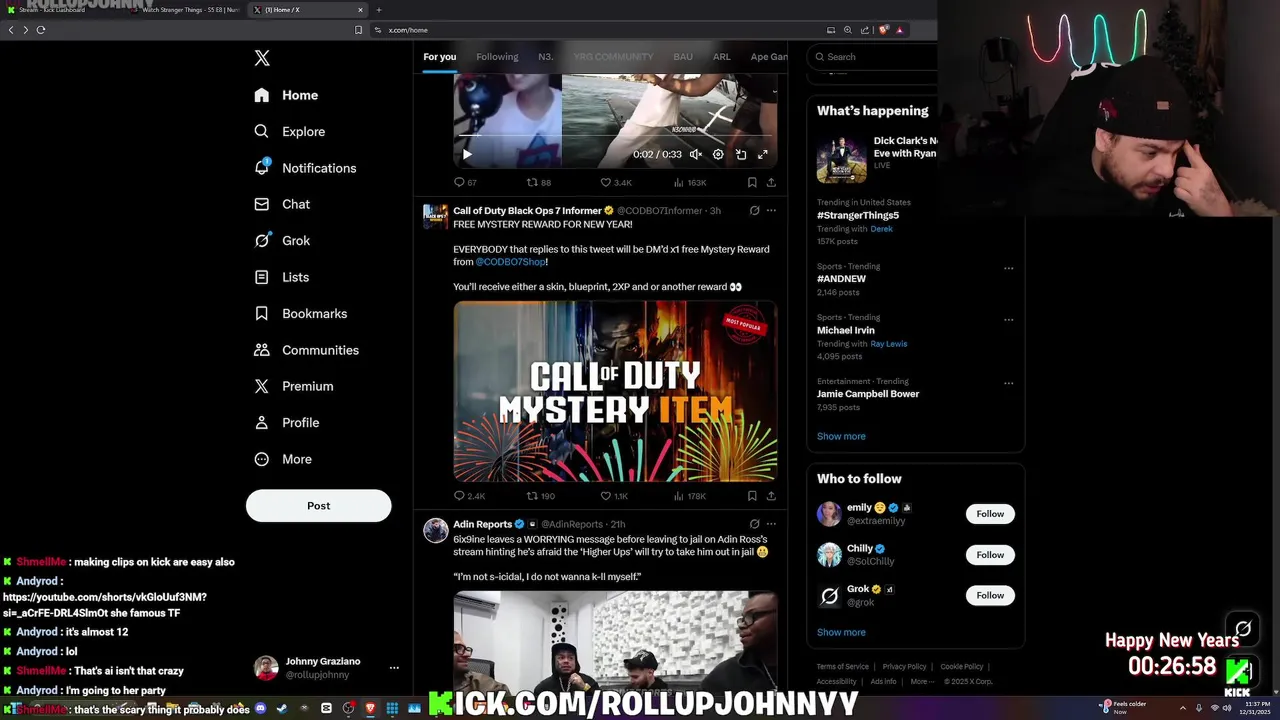Open a new browser tab
The width and height of the screenshot is (1280, 720).
(x=378, y=10)
